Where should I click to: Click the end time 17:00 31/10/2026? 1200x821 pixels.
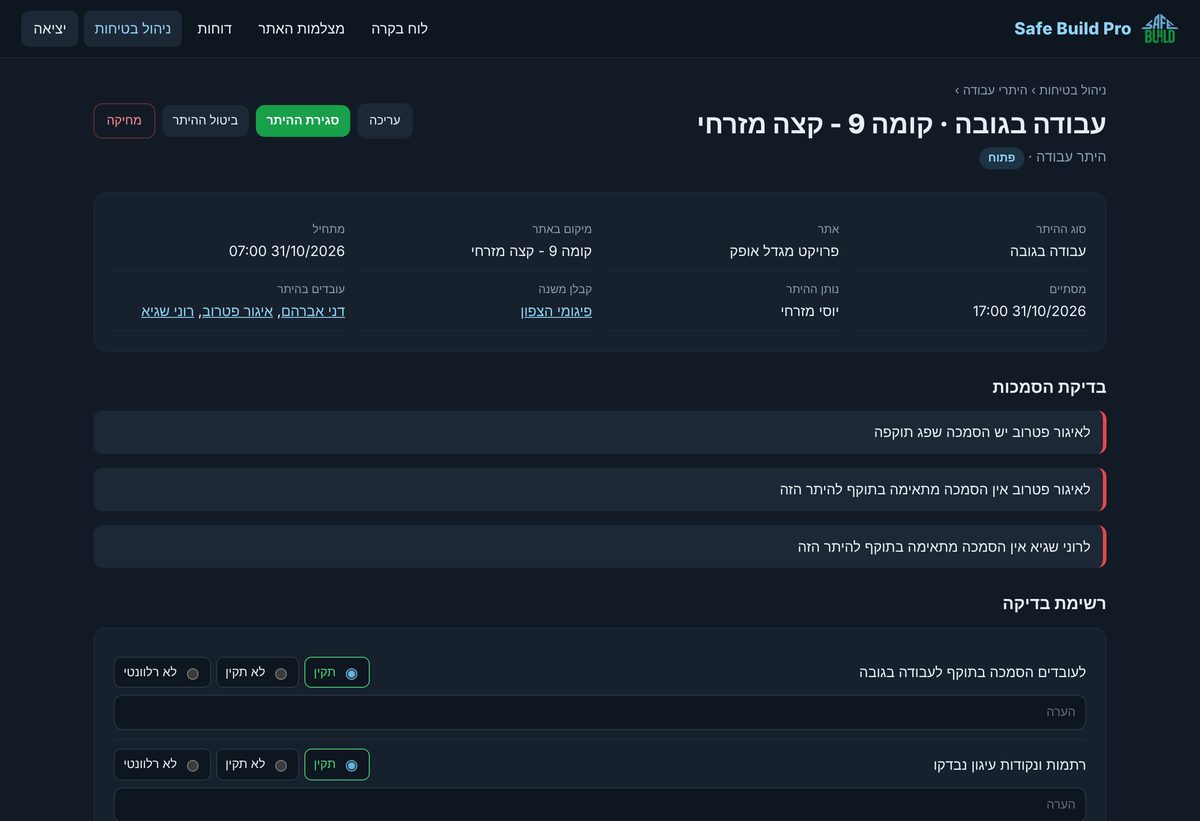[x=1029, y=311]
